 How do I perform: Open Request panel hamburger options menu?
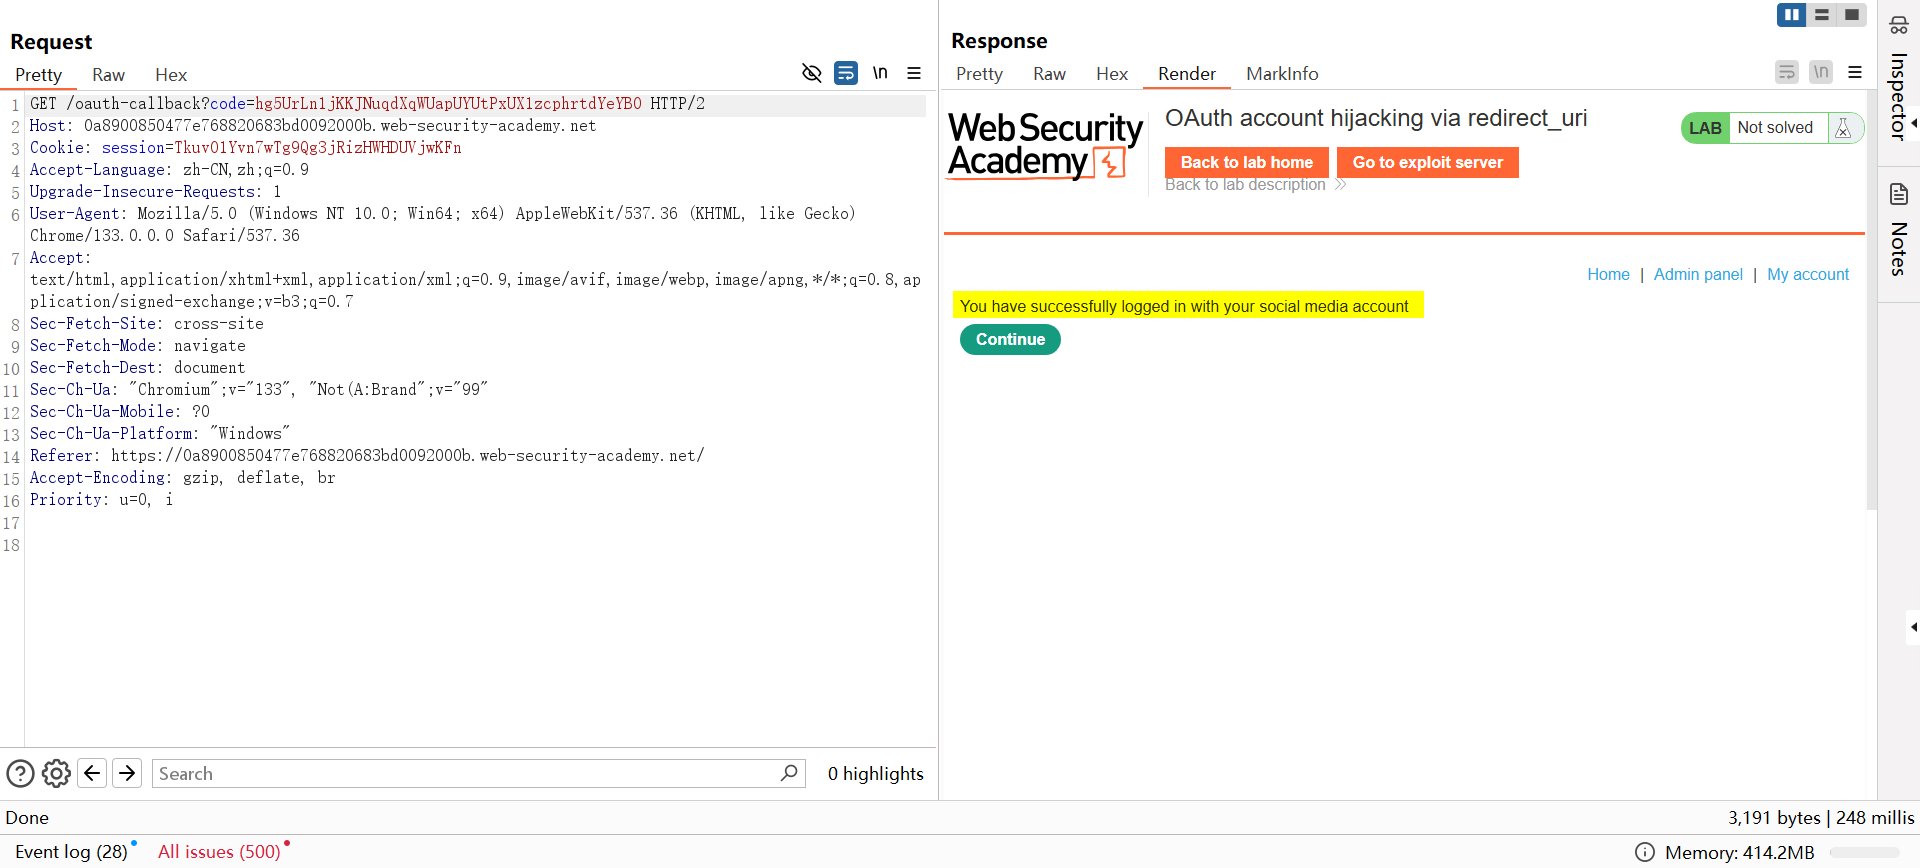pyautogui.click(x=914, y=73)
